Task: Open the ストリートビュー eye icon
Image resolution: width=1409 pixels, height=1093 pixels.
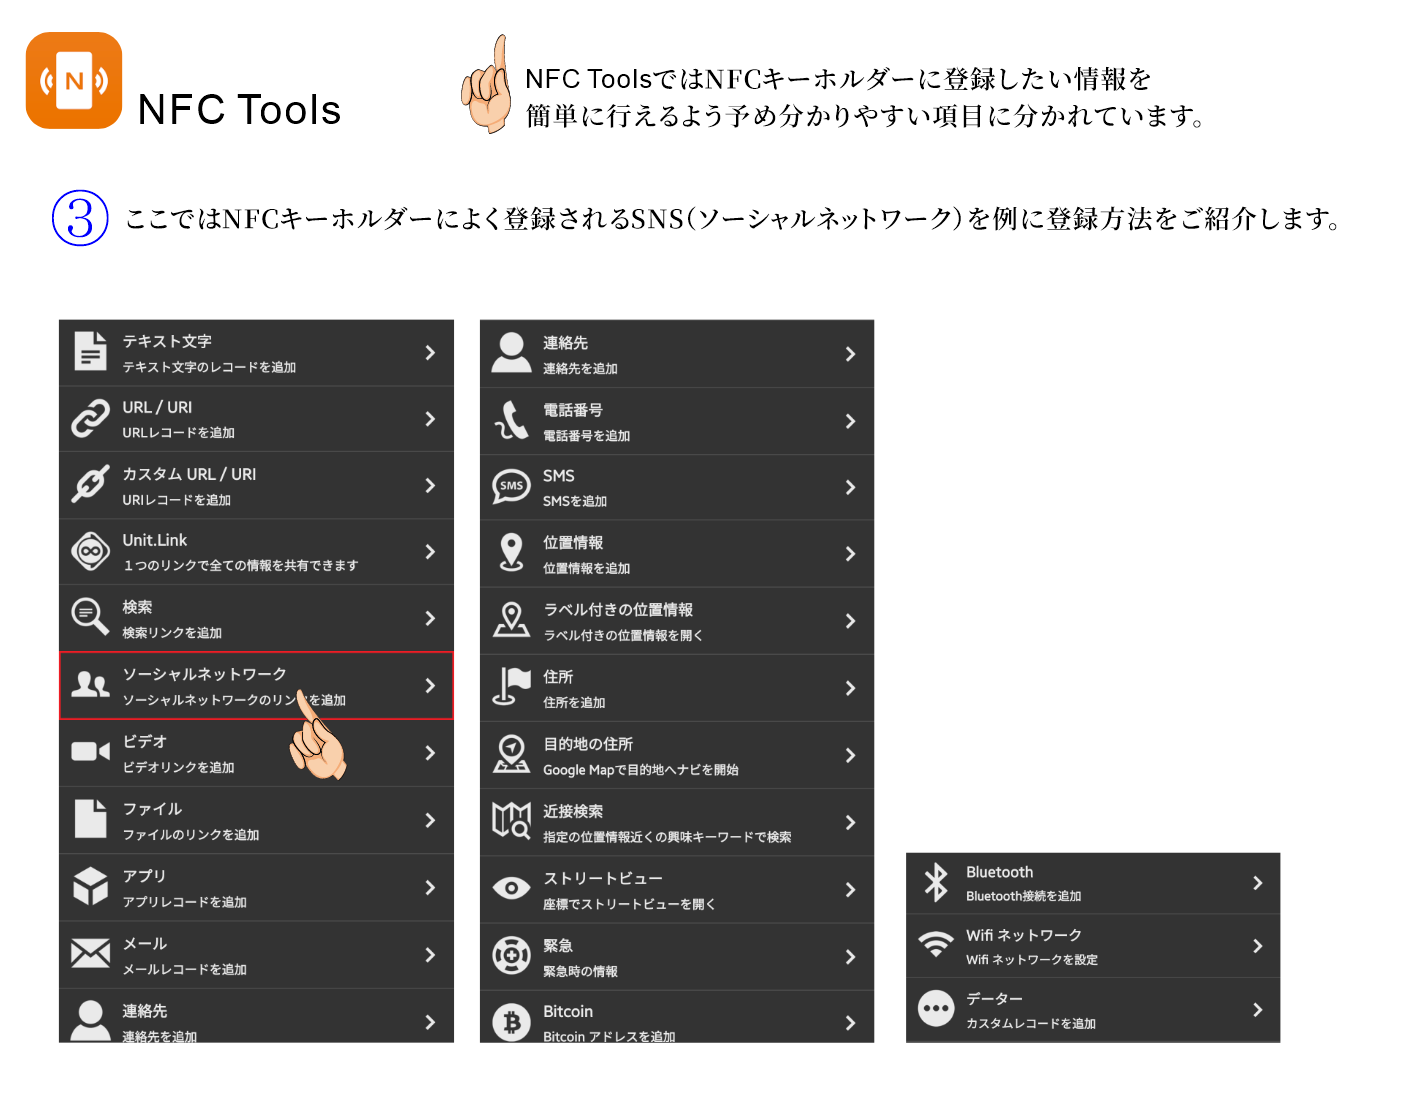Action: (511, 888)
